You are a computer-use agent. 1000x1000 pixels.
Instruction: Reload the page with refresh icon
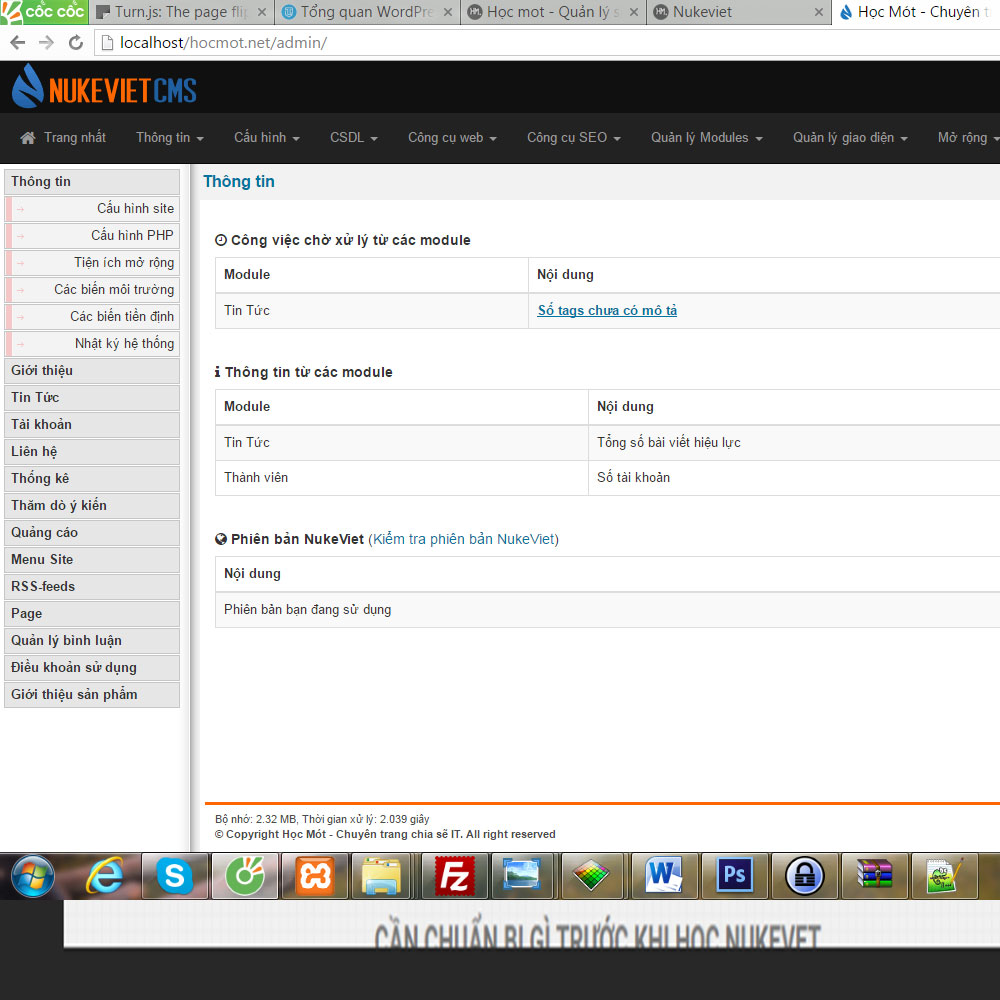(76, 43)
